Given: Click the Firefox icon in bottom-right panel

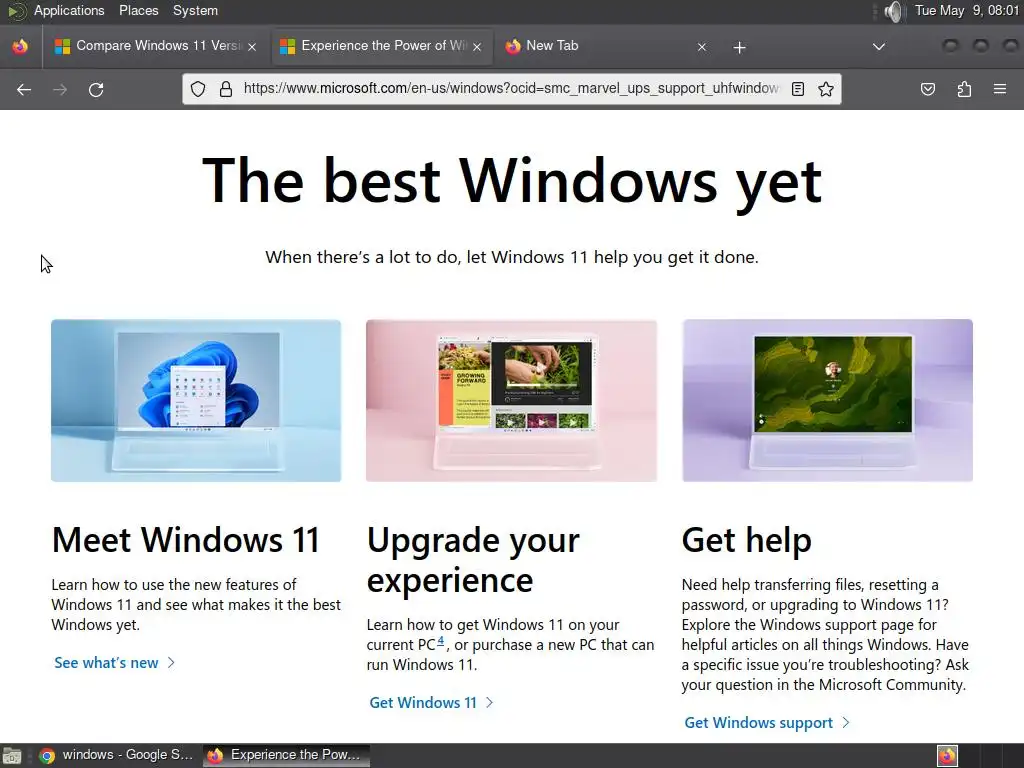Looking at the screenshot, I should pyautogui.click(x=947, y=756).
